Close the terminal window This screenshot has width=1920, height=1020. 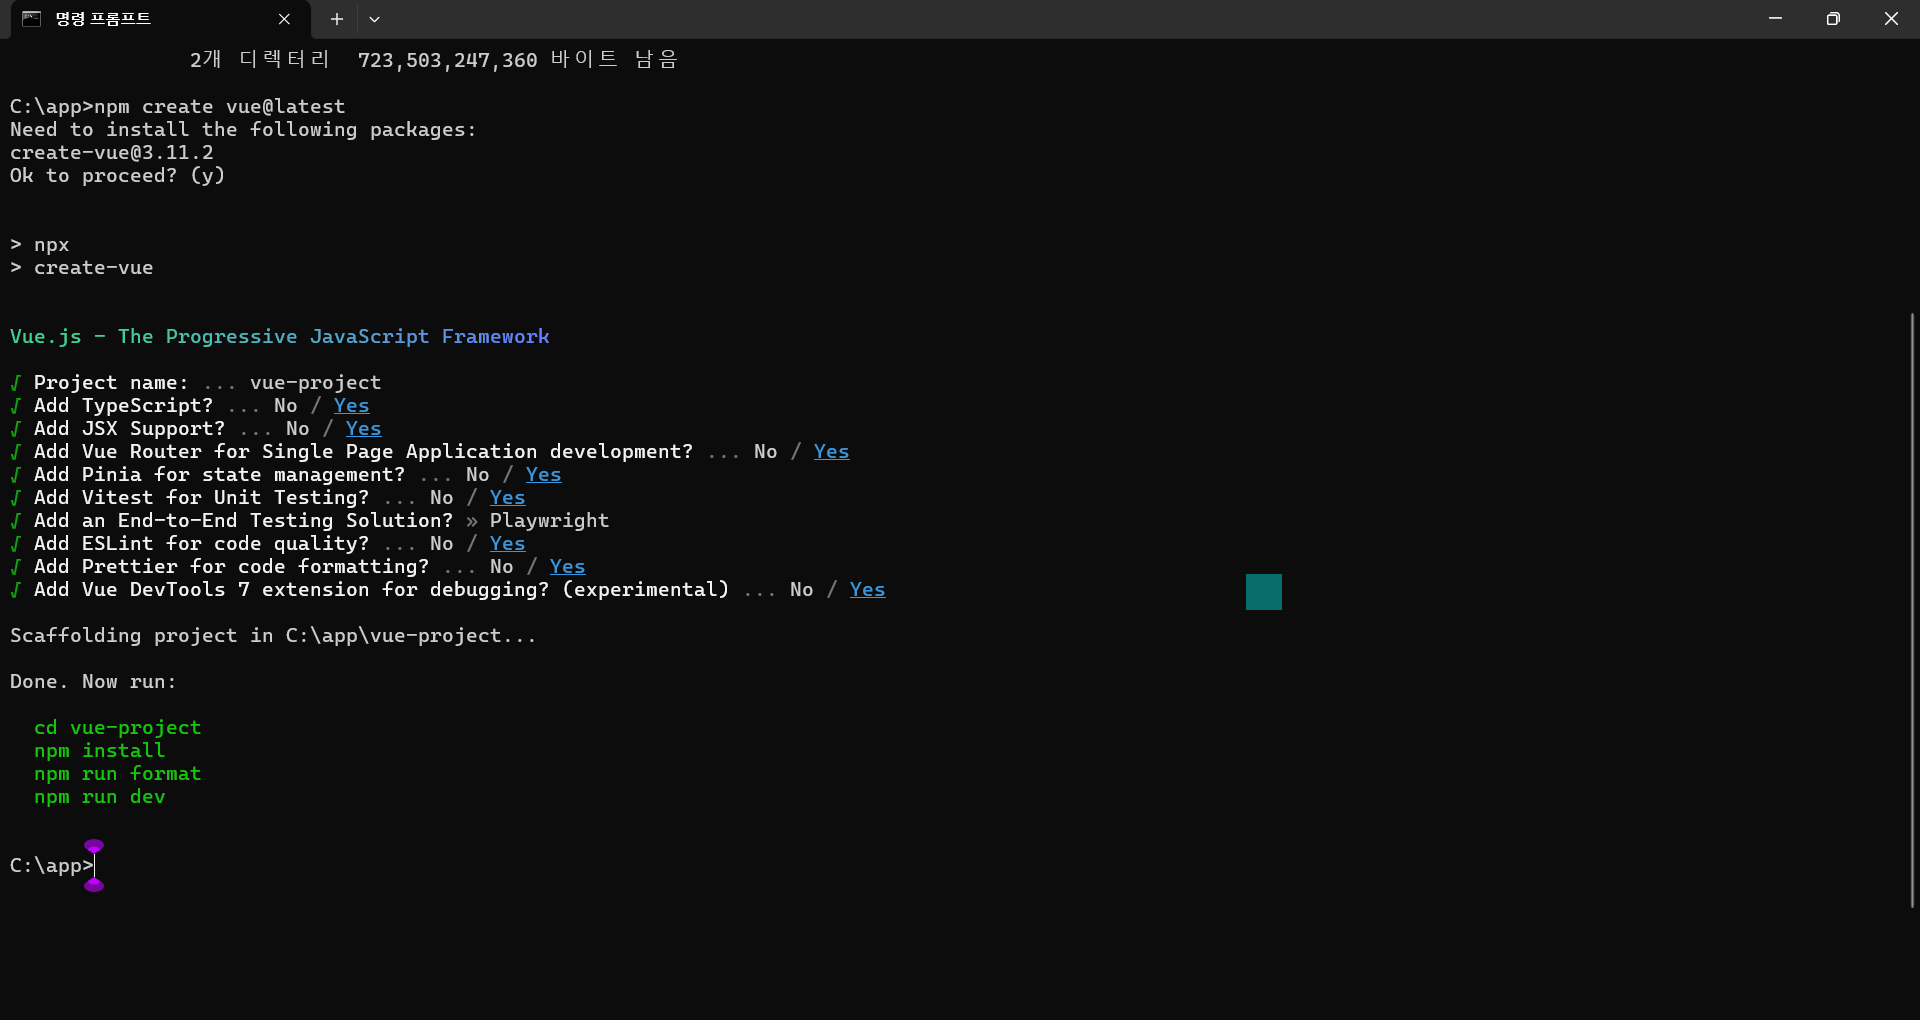(x=1891, y=19)
